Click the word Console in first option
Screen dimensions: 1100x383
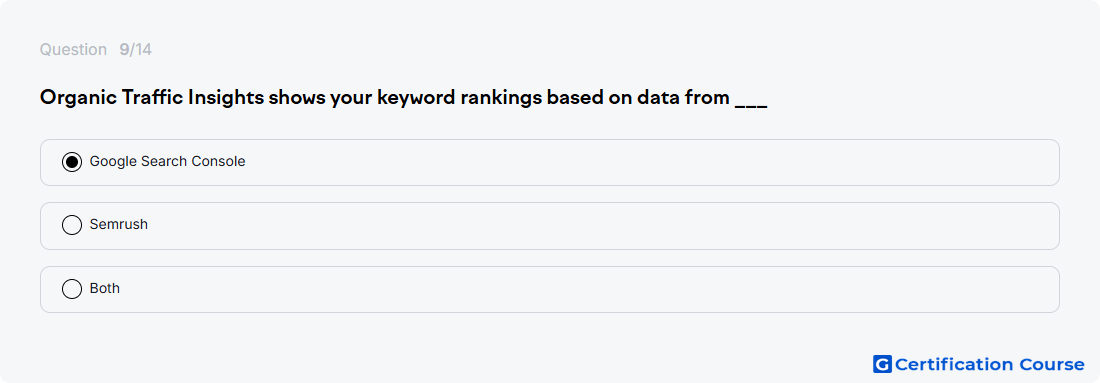(x=221, y=161)
